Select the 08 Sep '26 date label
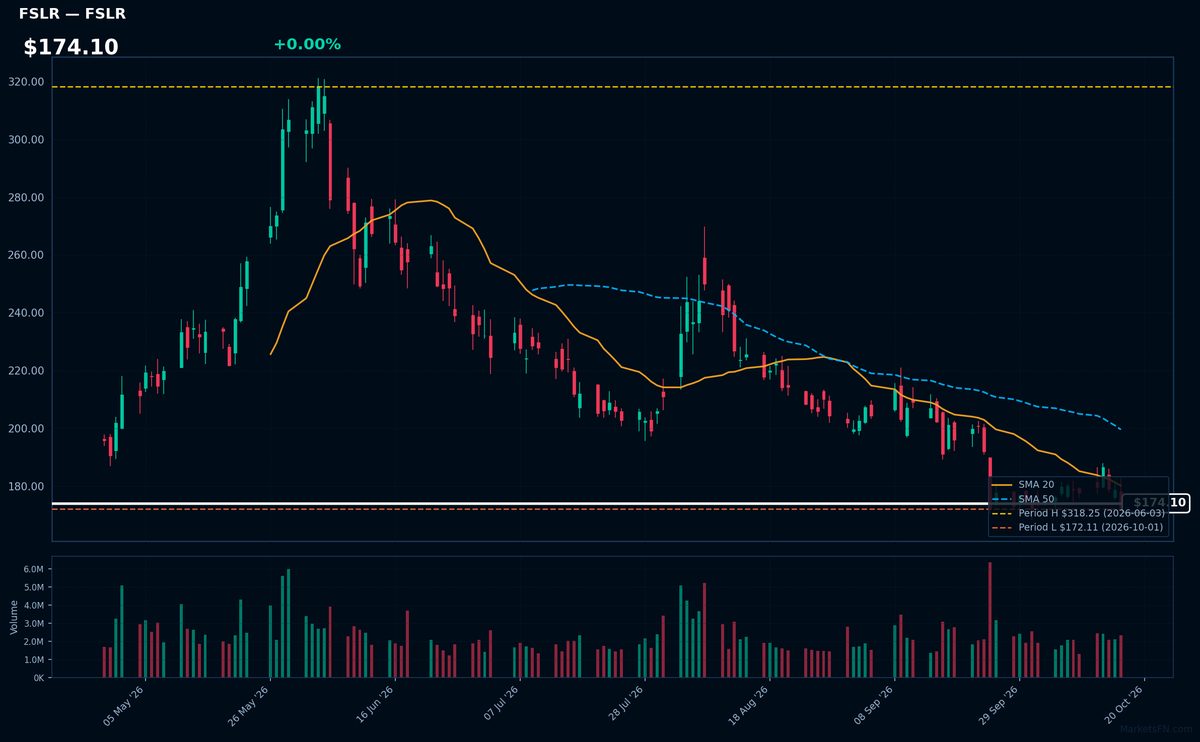 coord(874,705)
